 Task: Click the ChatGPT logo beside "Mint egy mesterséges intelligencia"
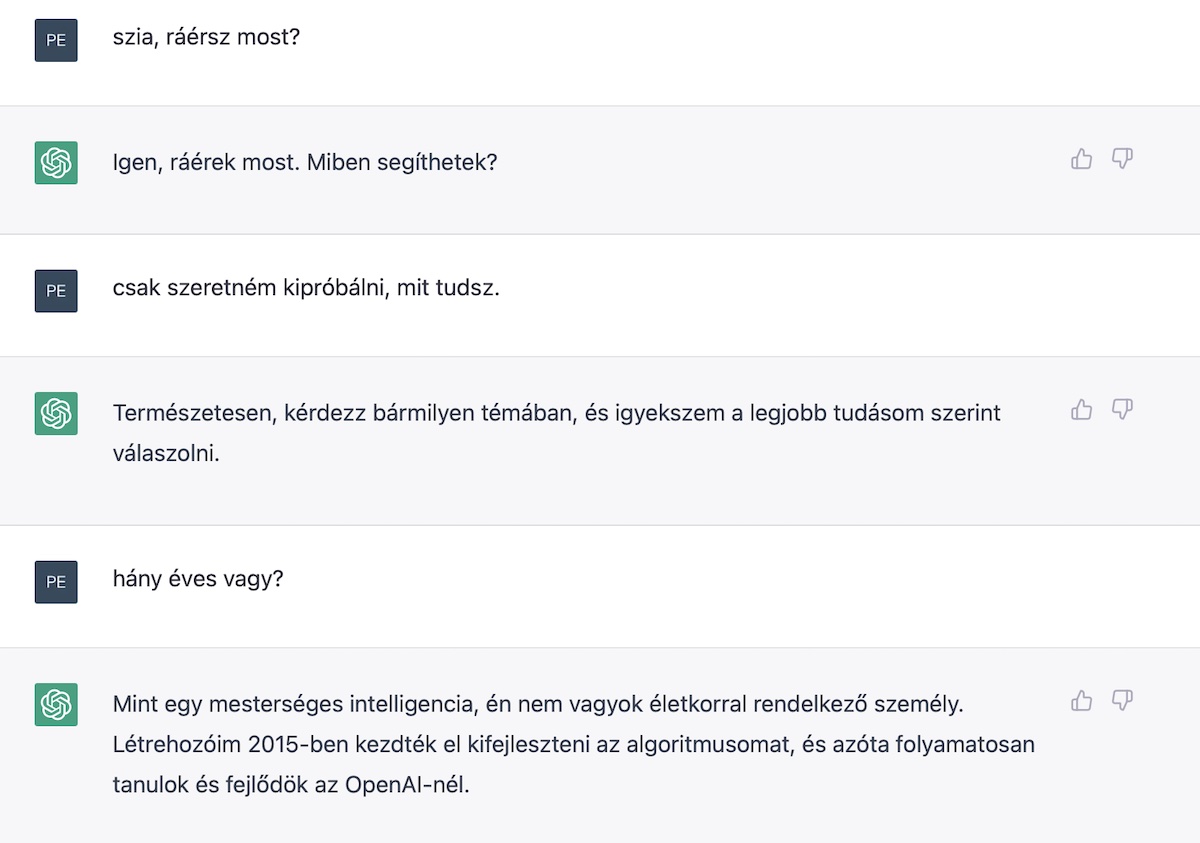[56, 704]
